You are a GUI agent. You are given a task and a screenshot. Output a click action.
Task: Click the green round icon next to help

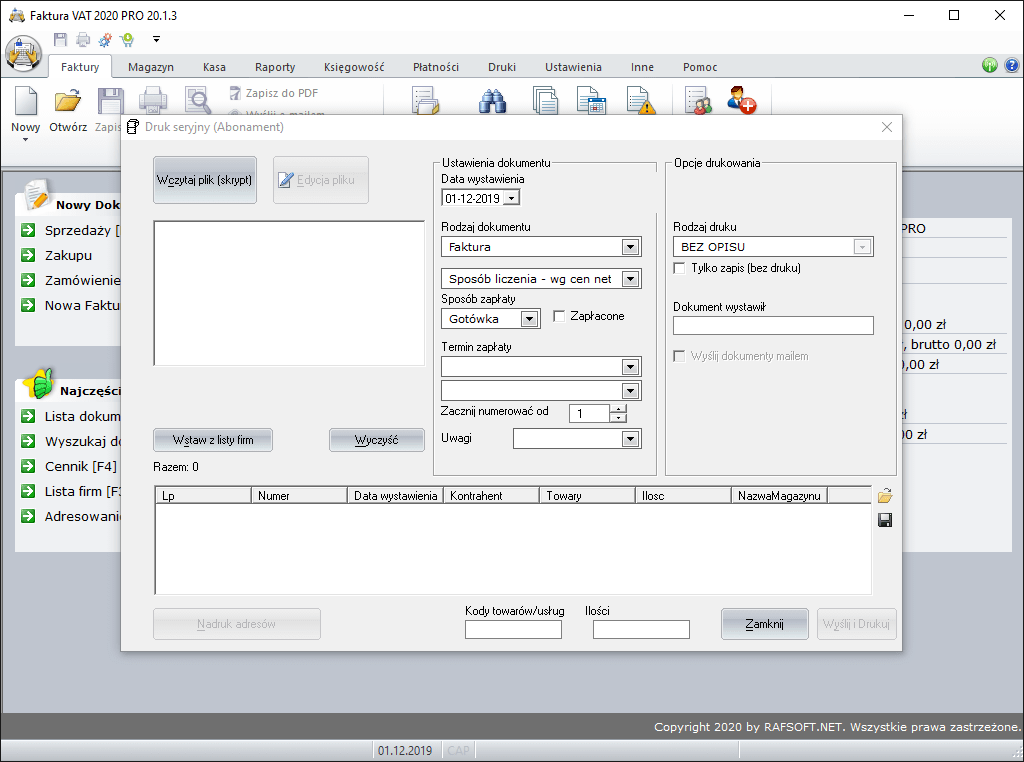(989, 65)
